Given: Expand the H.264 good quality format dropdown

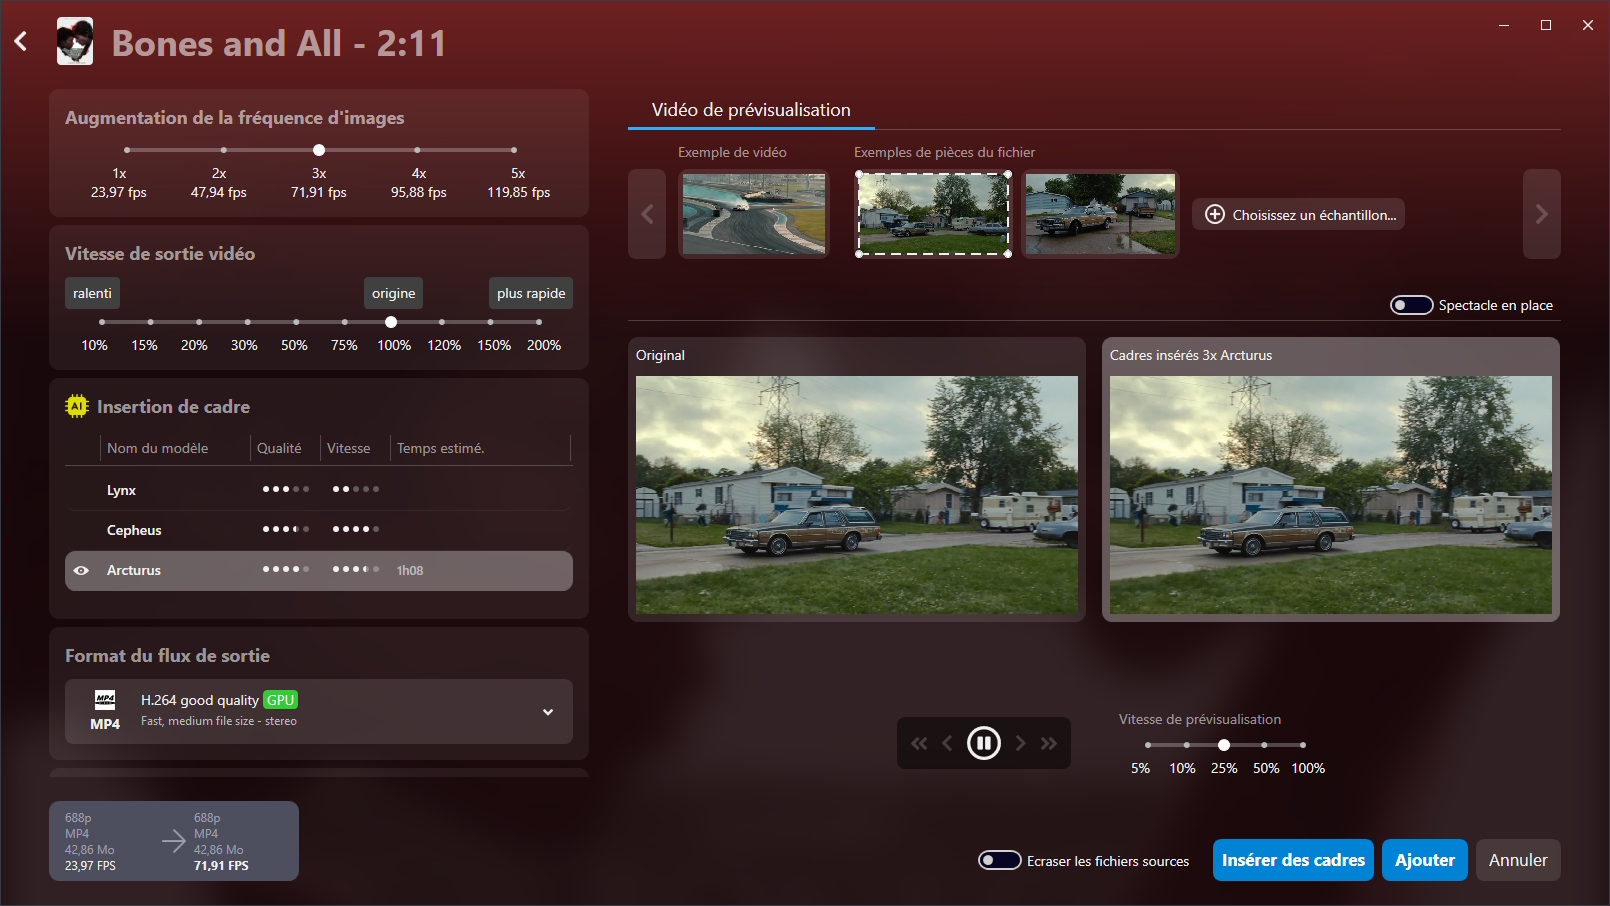Looking at the screenshot, I should coord(548,712).
